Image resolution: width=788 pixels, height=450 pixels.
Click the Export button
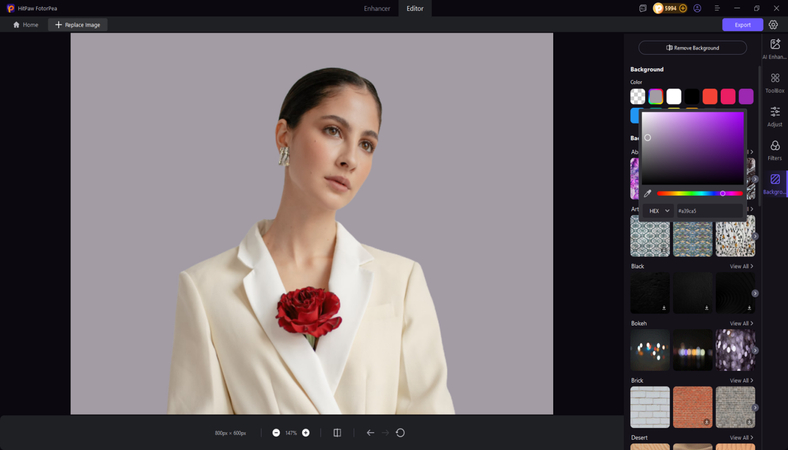[x=742, y=25]
